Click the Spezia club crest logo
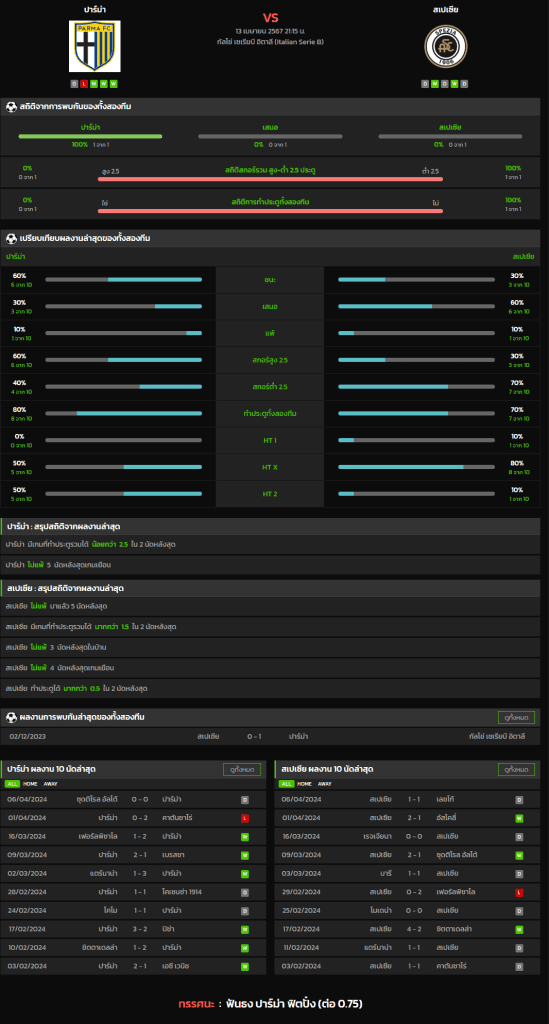Image resolution: width=549 pixels, height=1024 pixels. coord(446,46)
